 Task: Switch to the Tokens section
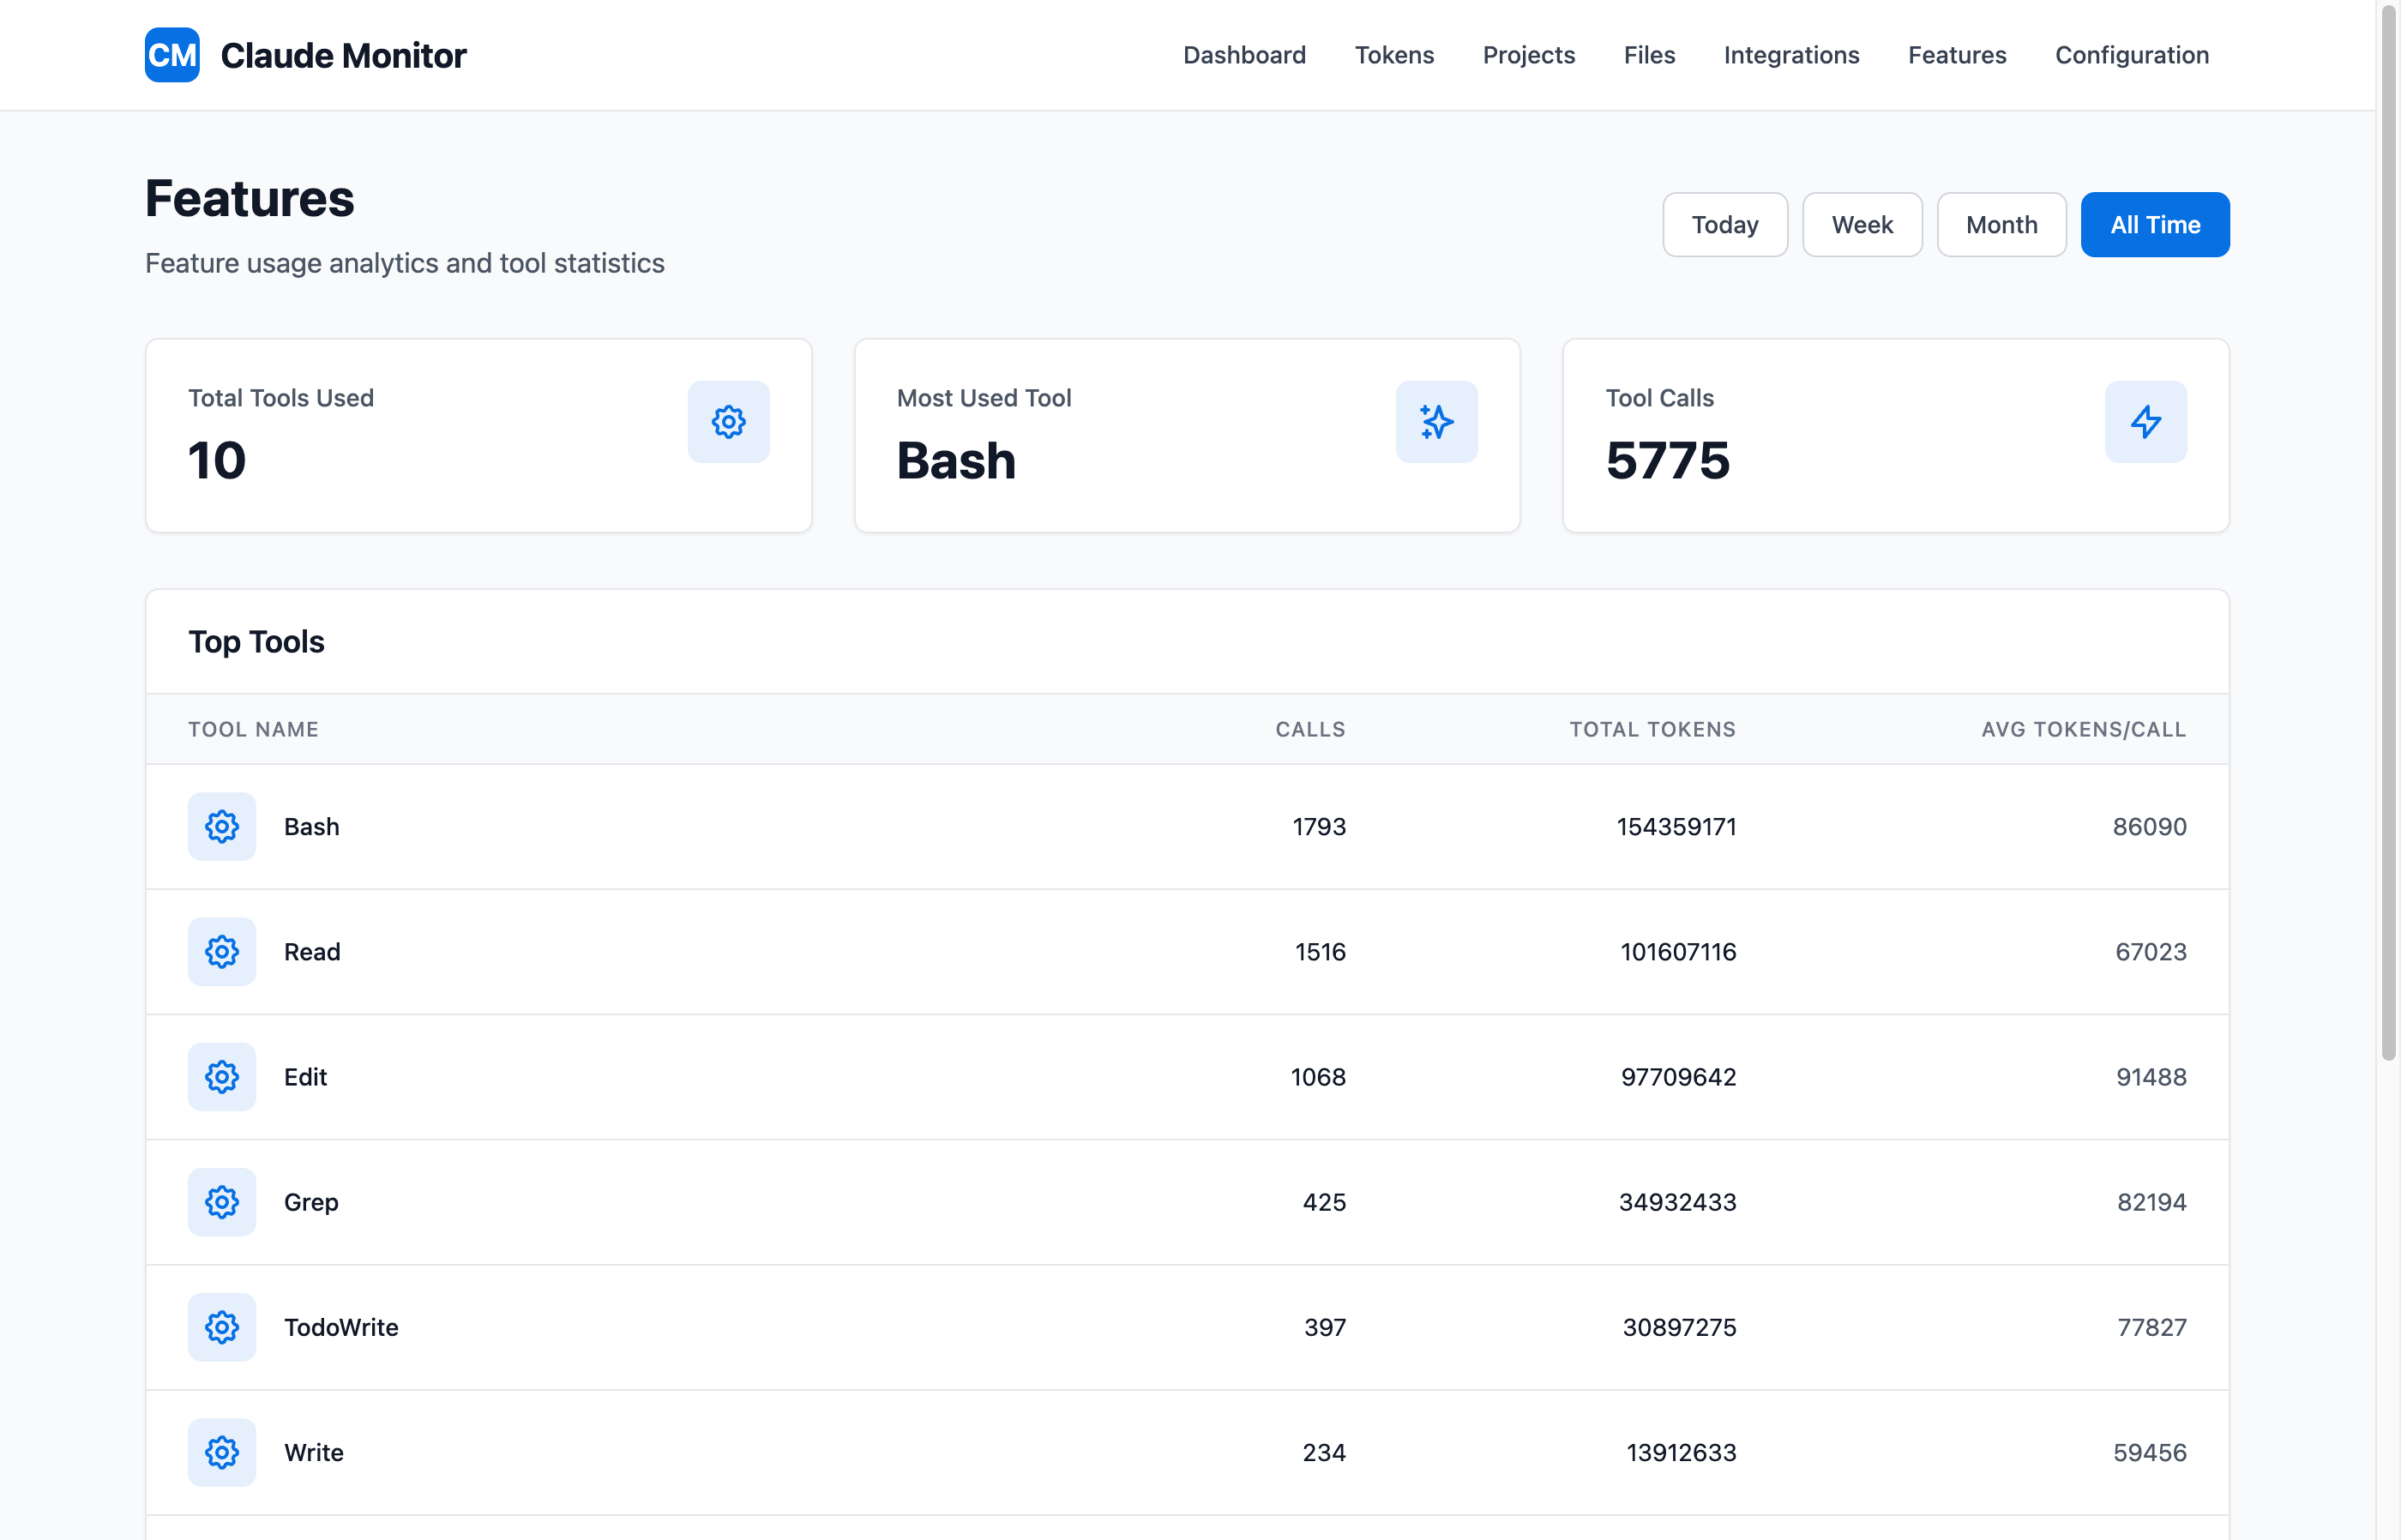pos(1394,55)
